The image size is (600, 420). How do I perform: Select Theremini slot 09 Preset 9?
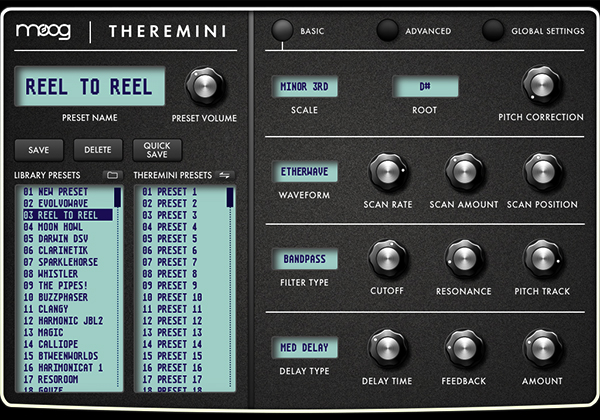pyautogui.click(x=183, y=286)
